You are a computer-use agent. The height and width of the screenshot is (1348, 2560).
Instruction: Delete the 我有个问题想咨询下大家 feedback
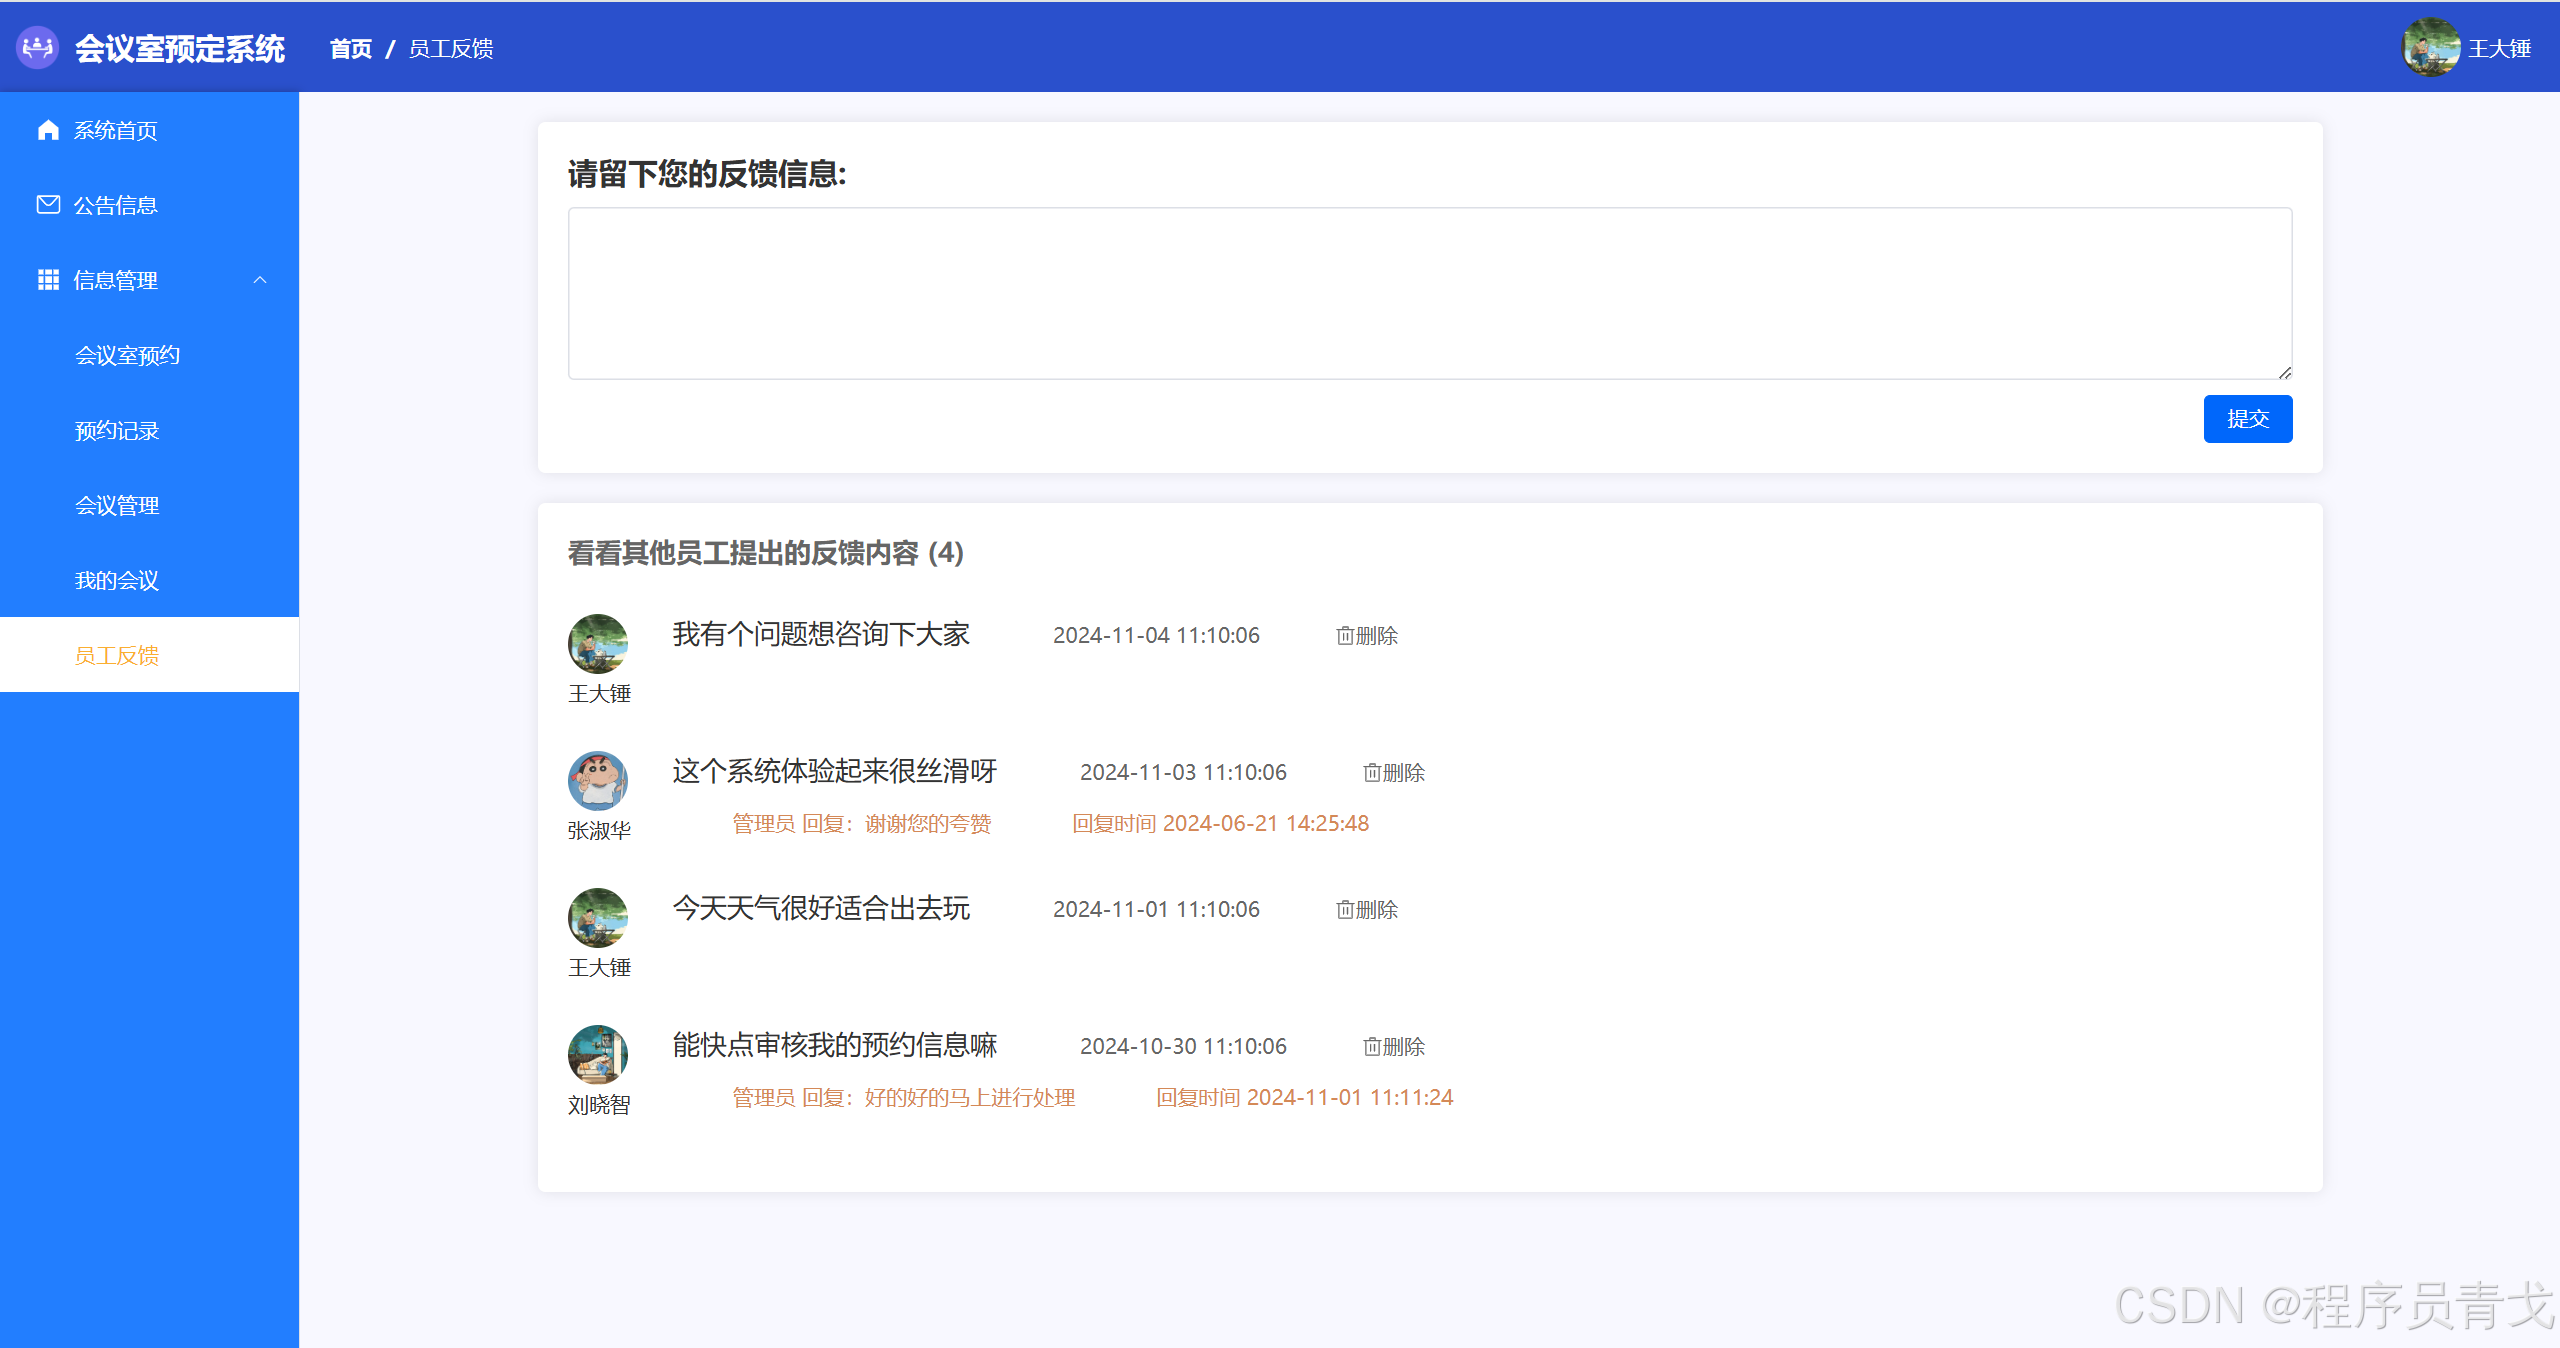(1367, 636)
